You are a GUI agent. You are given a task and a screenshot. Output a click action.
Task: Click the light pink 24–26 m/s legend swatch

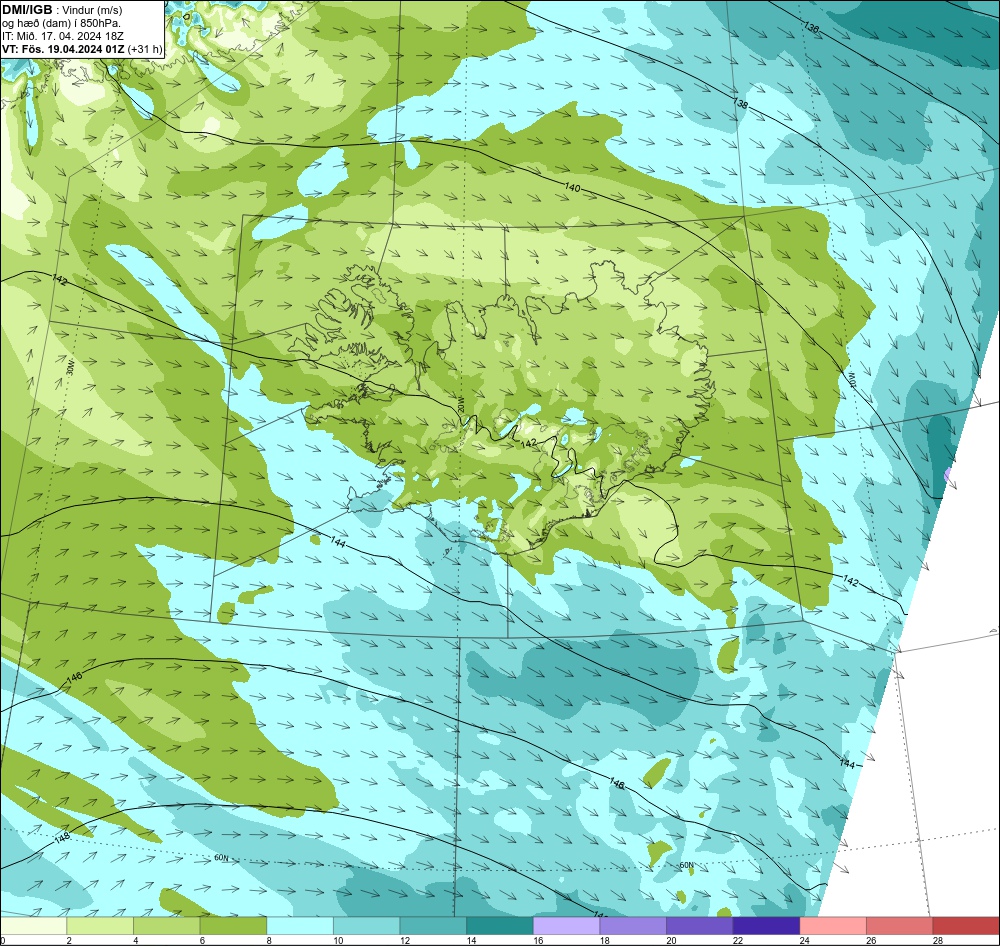(x=833, y=926)
